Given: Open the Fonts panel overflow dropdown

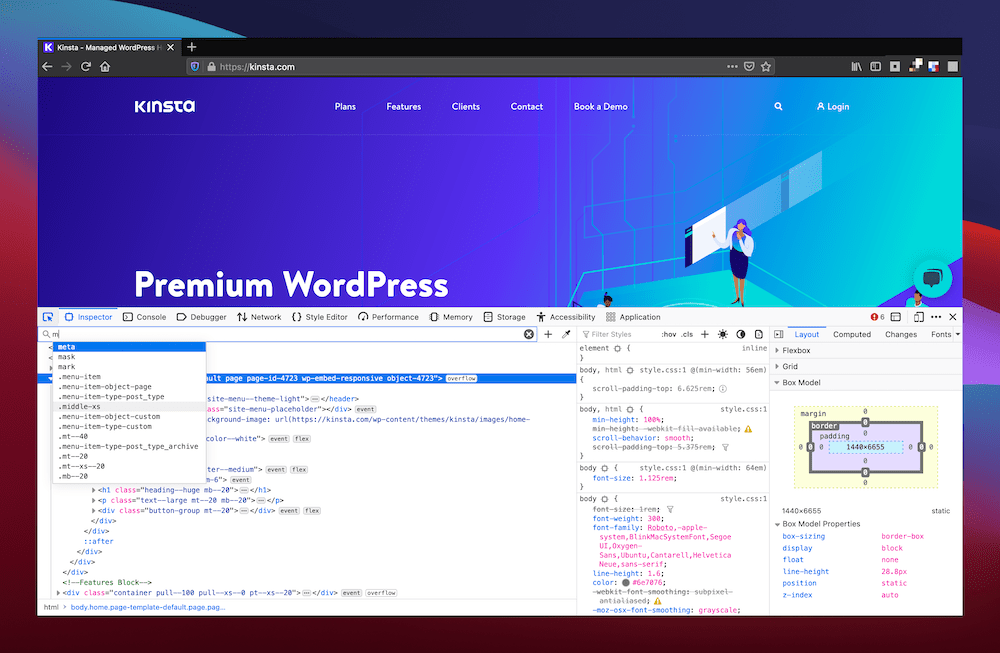Looking at the screenshot, I should tap(958, 334).
